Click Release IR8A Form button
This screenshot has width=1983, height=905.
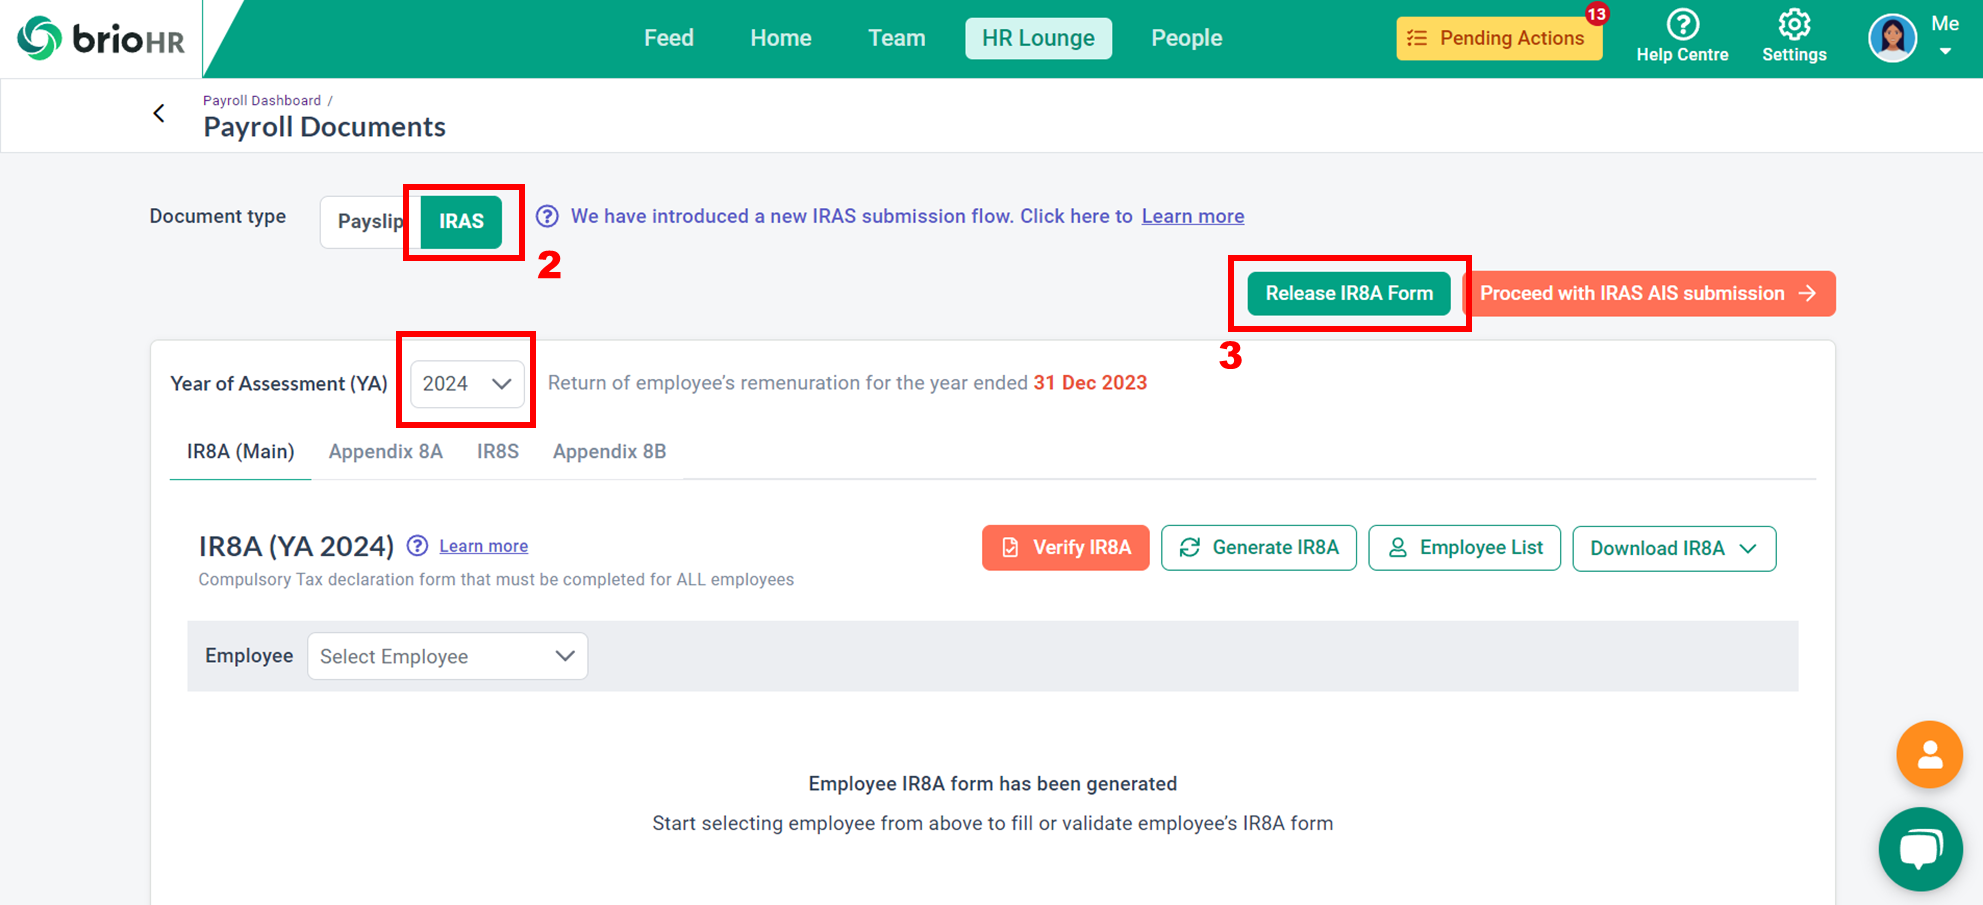[x=1349, y=293]
